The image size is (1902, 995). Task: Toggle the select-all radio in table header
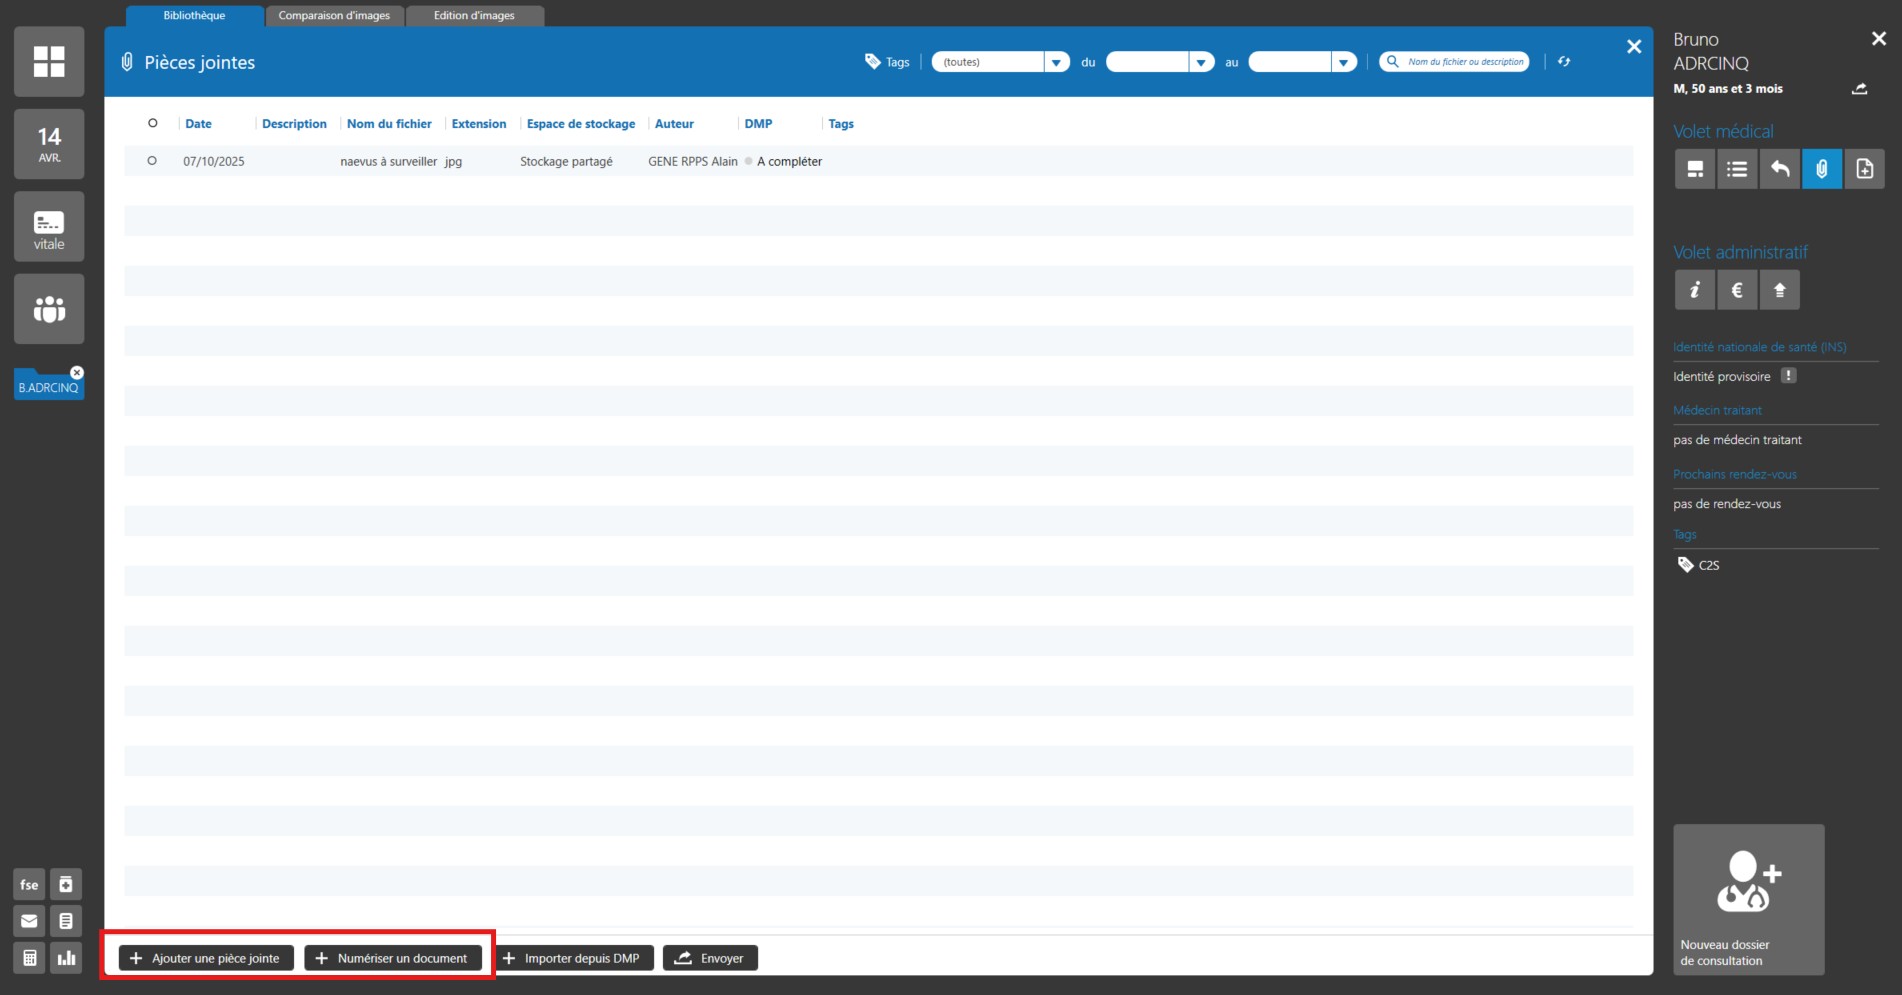click(x=152, y=123)
